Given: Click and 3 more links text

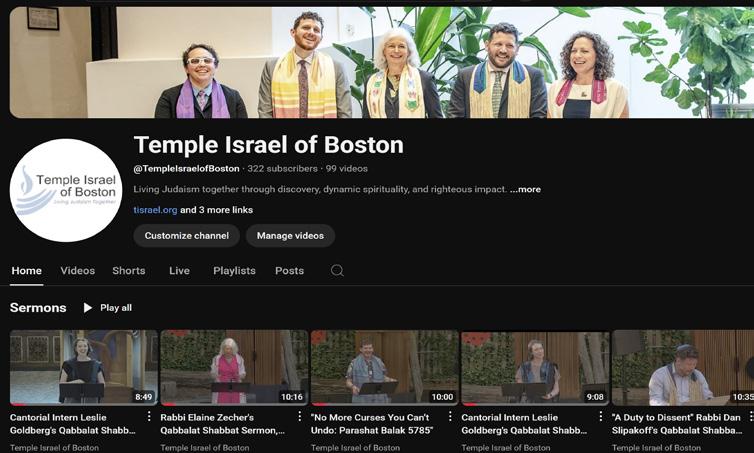Looking at the screenshot, I should pos(216,210).
